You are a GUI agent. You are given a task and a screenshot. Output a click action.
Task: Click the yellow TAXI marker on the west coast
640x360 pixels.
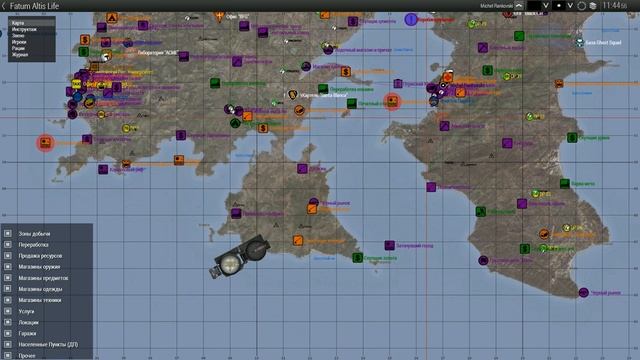click(76, 84)
